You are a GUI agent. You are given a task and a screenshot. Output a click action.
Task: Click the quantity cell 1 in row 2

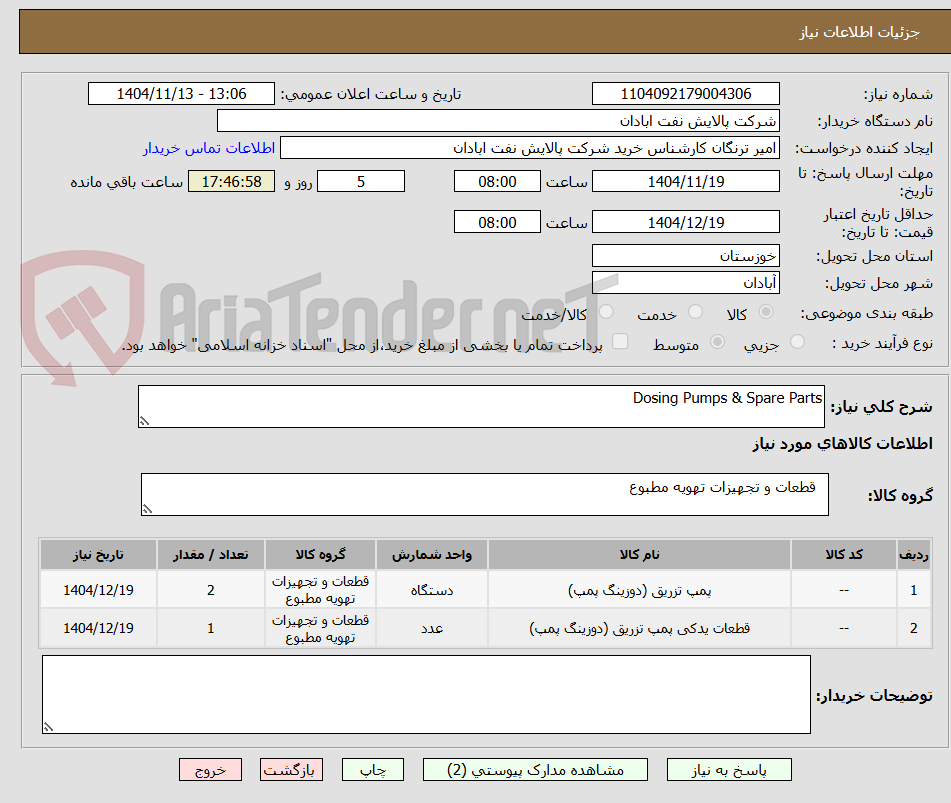[x=210, y=628]
